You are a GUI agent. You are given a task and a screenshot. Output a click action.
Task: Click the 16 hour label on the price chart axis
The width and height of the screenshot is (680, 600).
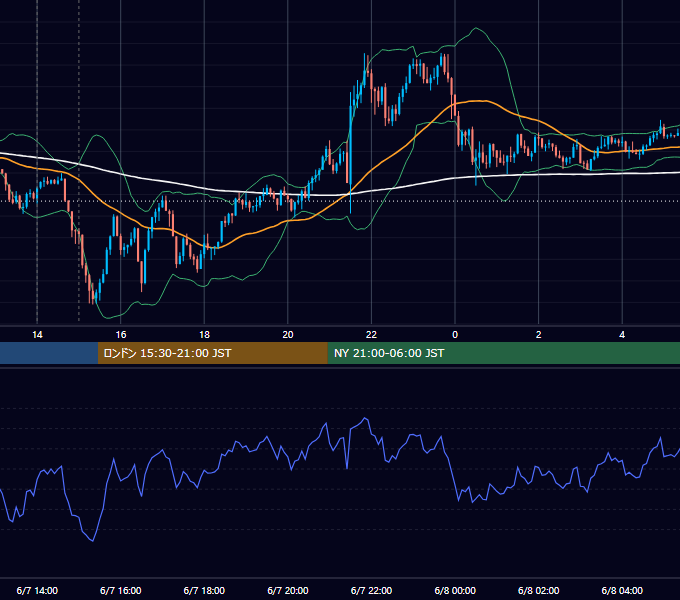121,335
